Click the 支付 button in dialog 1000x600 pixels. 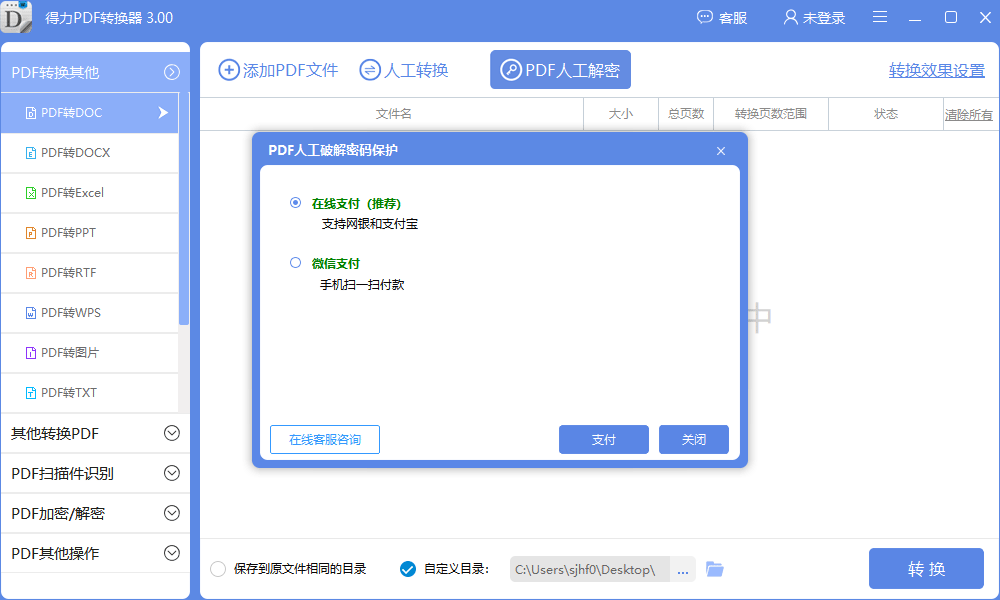click(x=603, y=439)
